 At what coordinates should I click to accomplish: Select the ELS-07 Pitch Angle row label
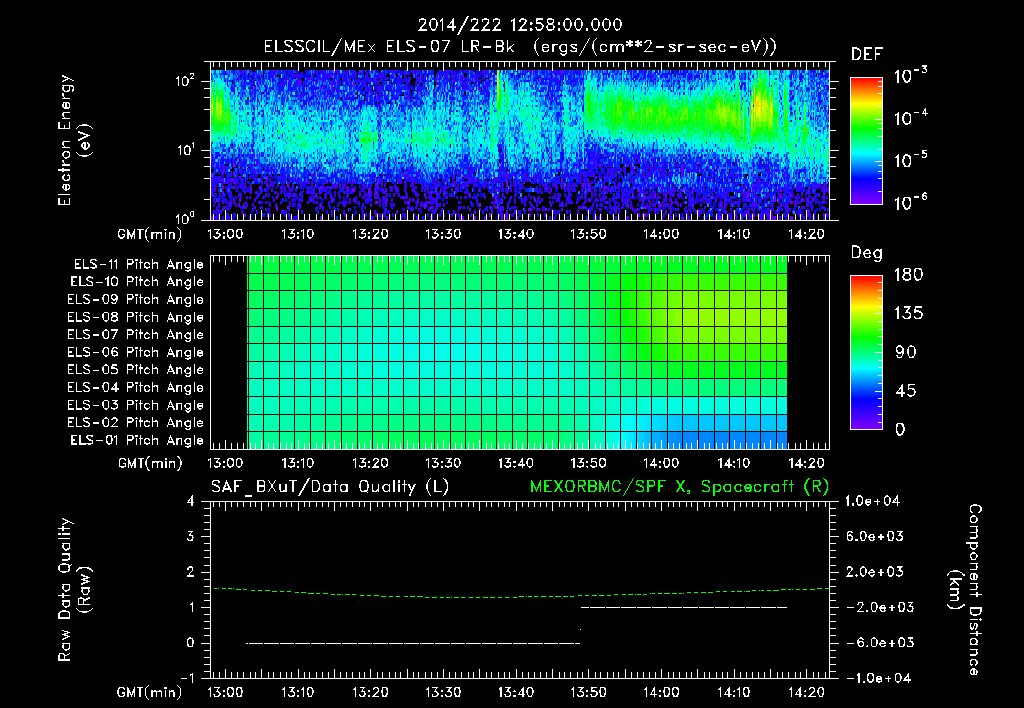[x=135, y=334]
